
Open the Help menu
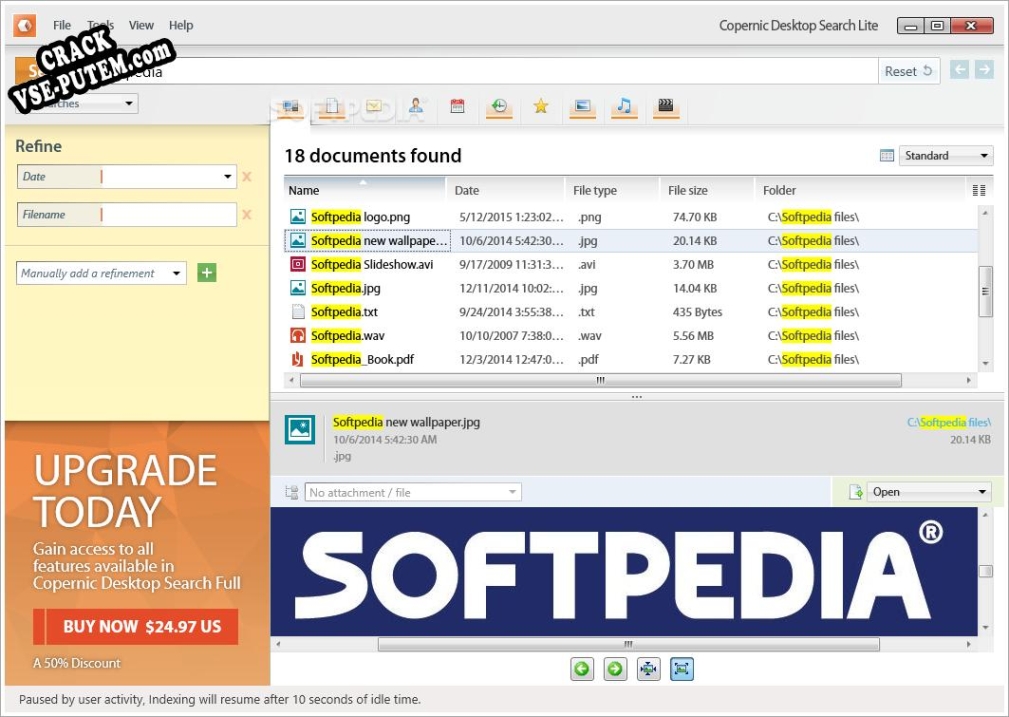click(x=181, y=25)
